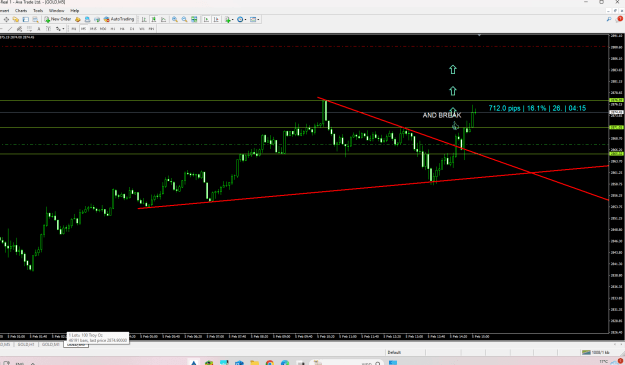
Task: Switch chart to line chart mode
Action: tap(163, 20)
